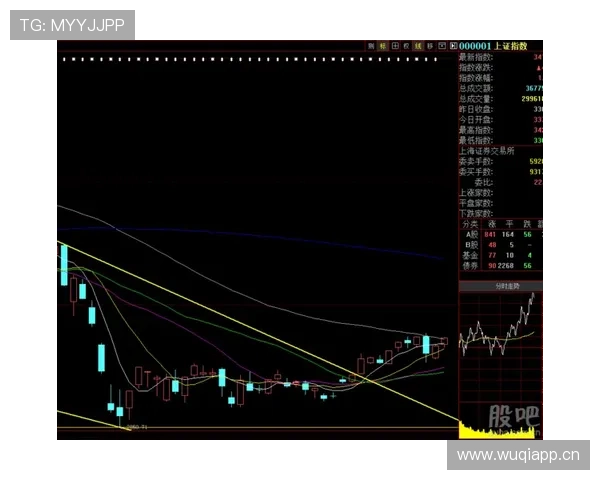Click the 今日开盘 label
Image resolution: width=600 pixels, height=480 pixels.
(x=476, y=120)
